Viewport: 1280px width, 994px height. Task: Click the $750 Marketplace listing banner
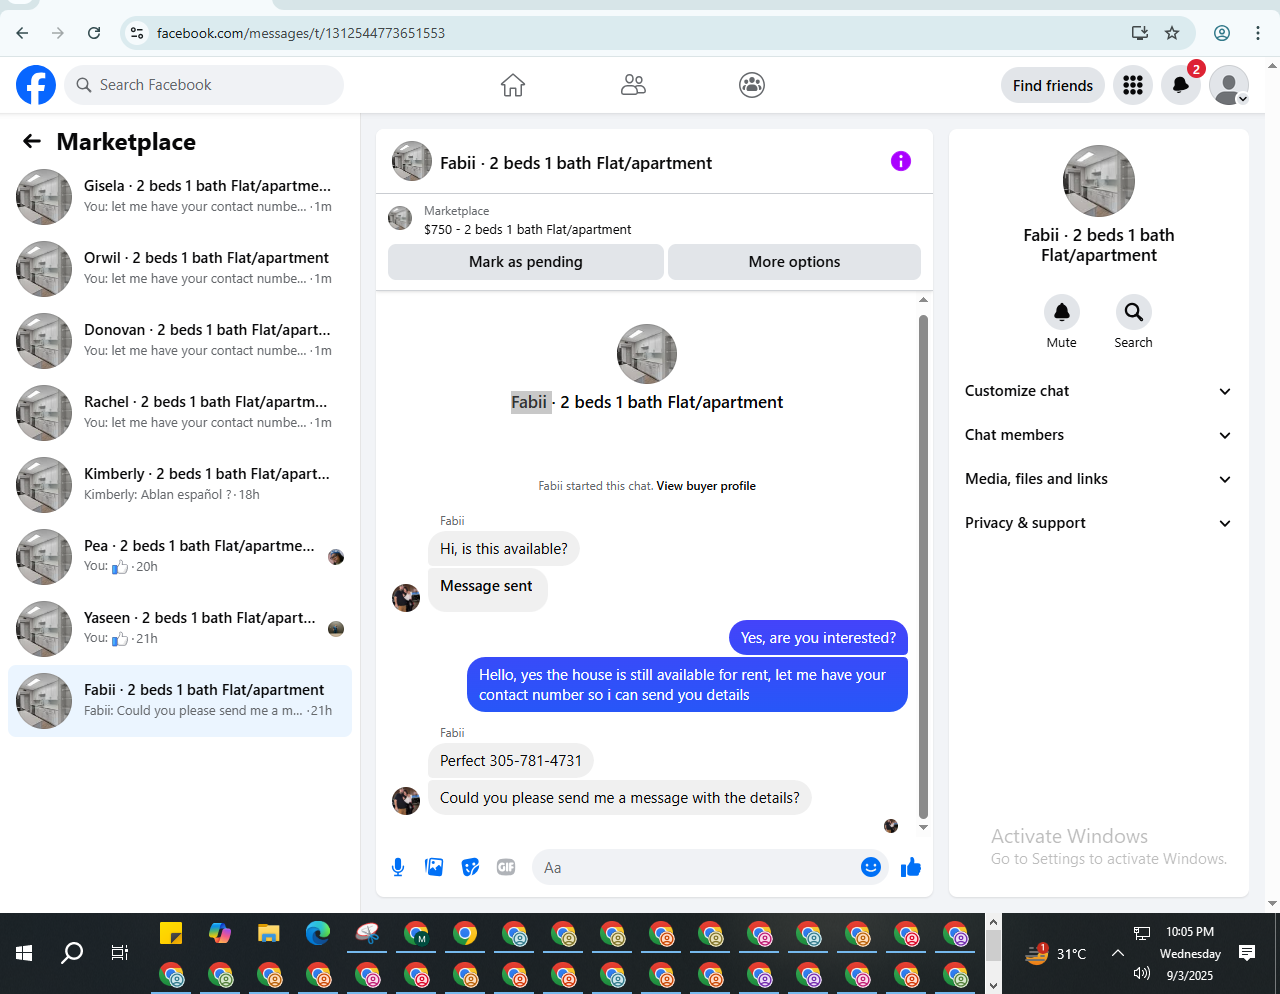654,220
